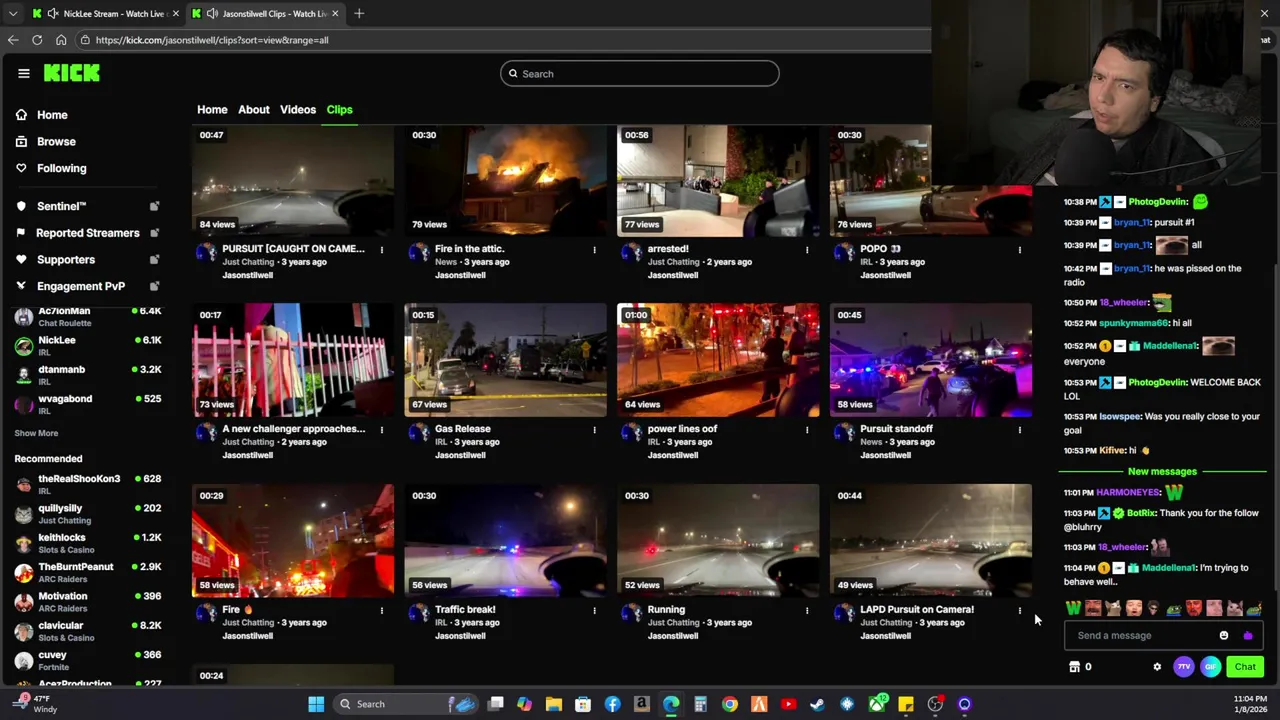Open options menu for Pursuit standoff clip

pyautogui.click(x=1020, y=429)
